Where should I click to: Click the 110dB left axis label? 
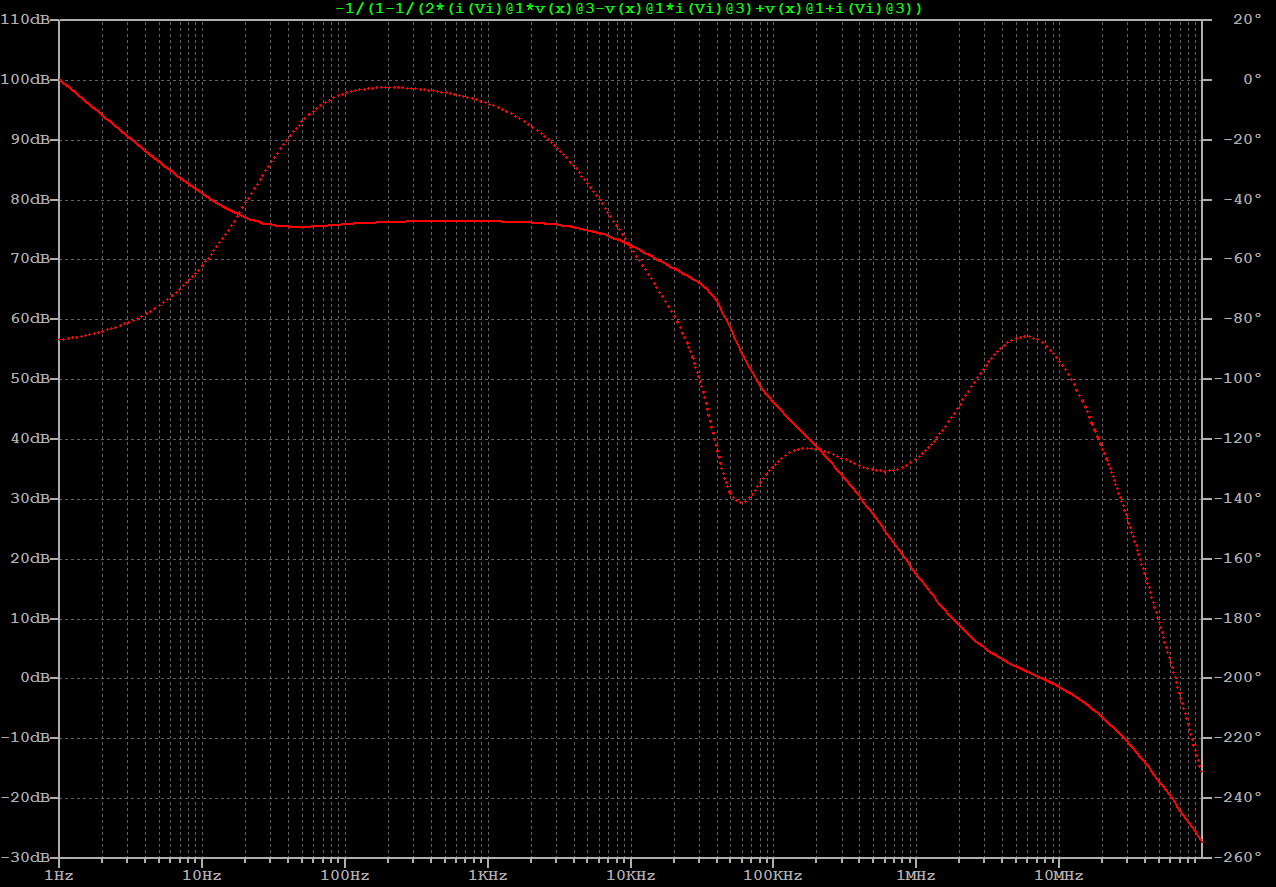pyautogui.click(x=25, y=20)
